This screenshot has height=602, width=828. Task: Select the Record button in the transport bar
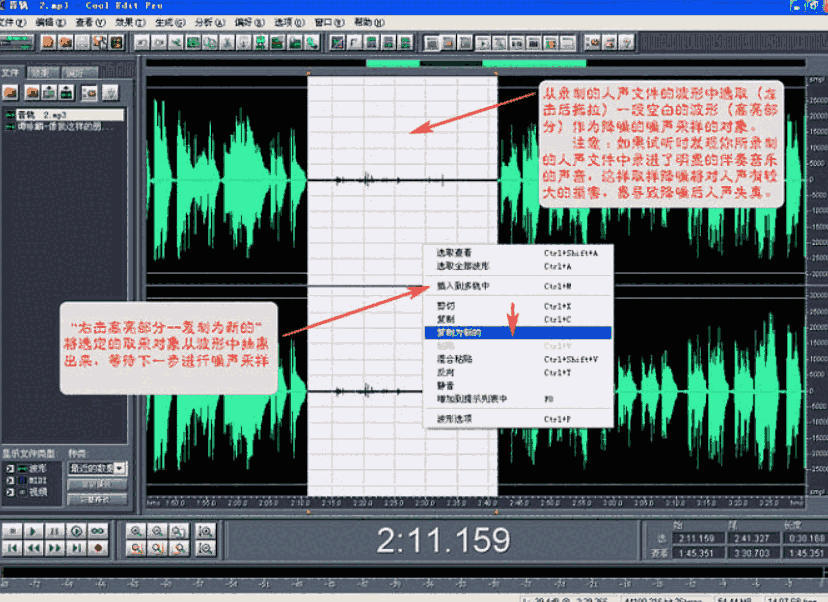point(98,548)
